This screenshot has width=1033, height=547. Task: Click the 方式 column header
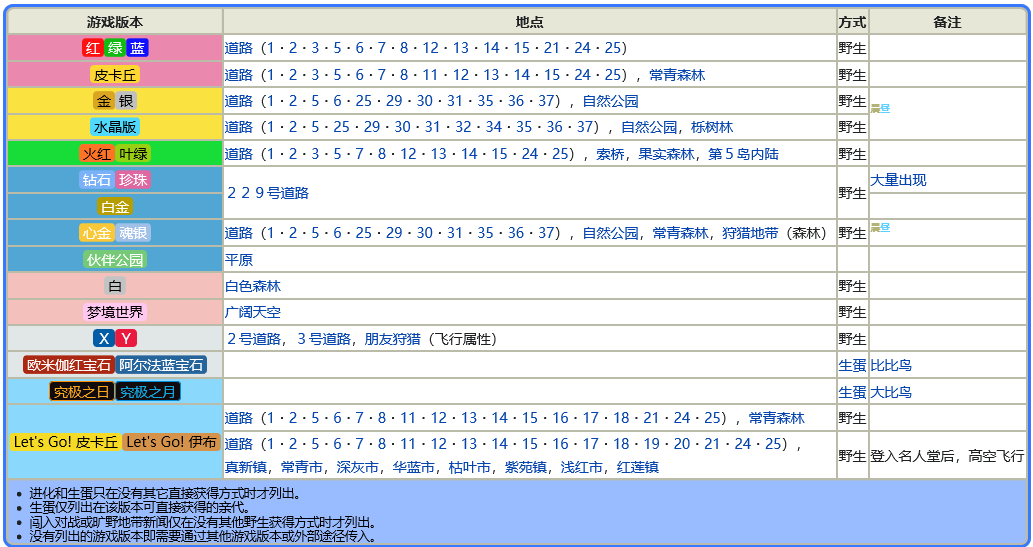tap(852, 22)
